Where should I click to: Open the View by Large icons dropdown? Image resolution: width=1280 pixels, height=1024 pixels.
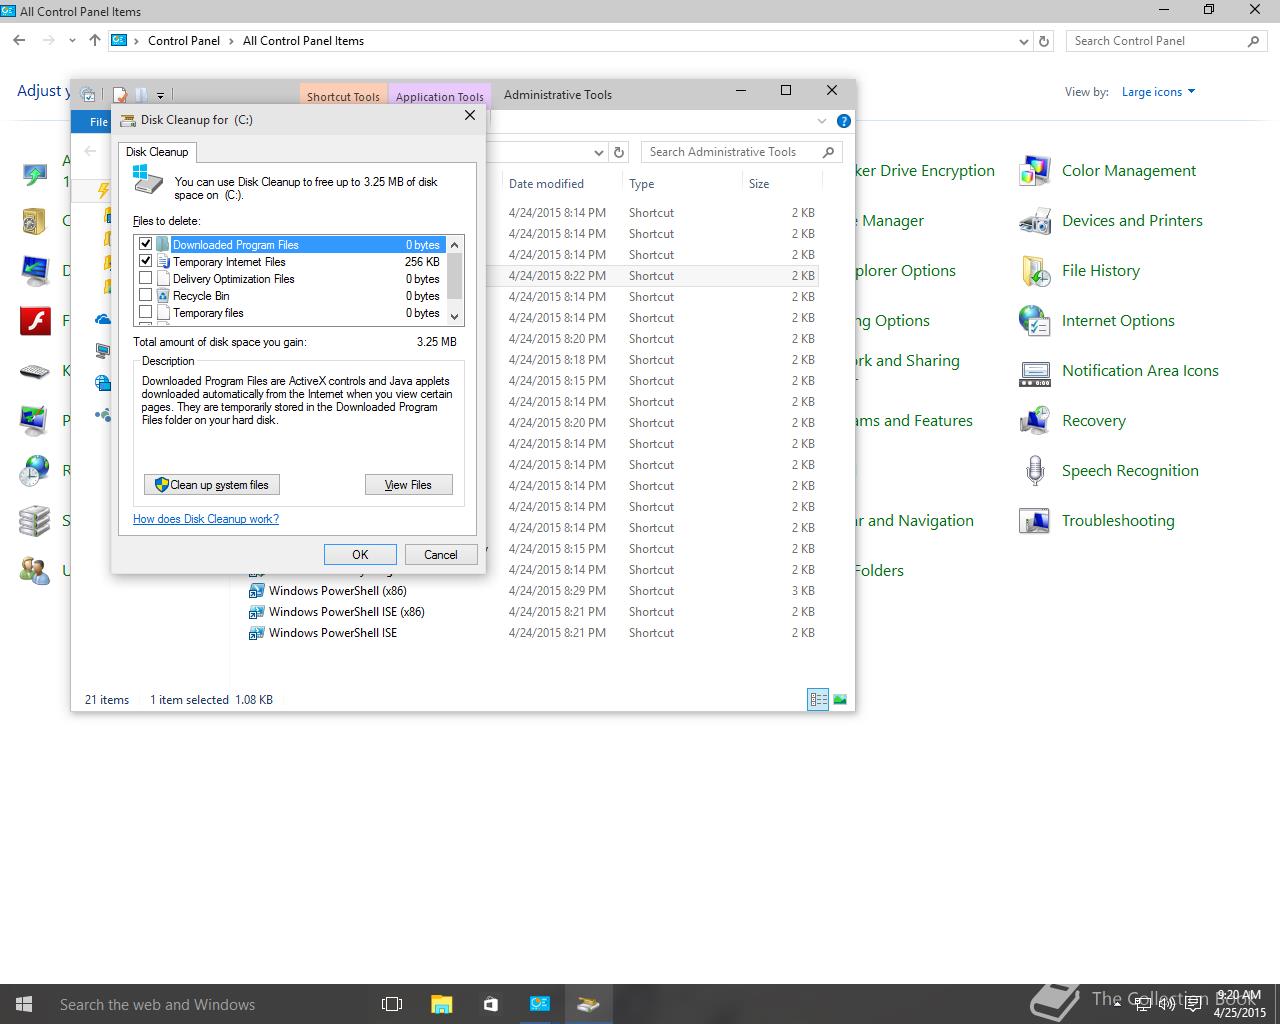(x=1158, y=92)
